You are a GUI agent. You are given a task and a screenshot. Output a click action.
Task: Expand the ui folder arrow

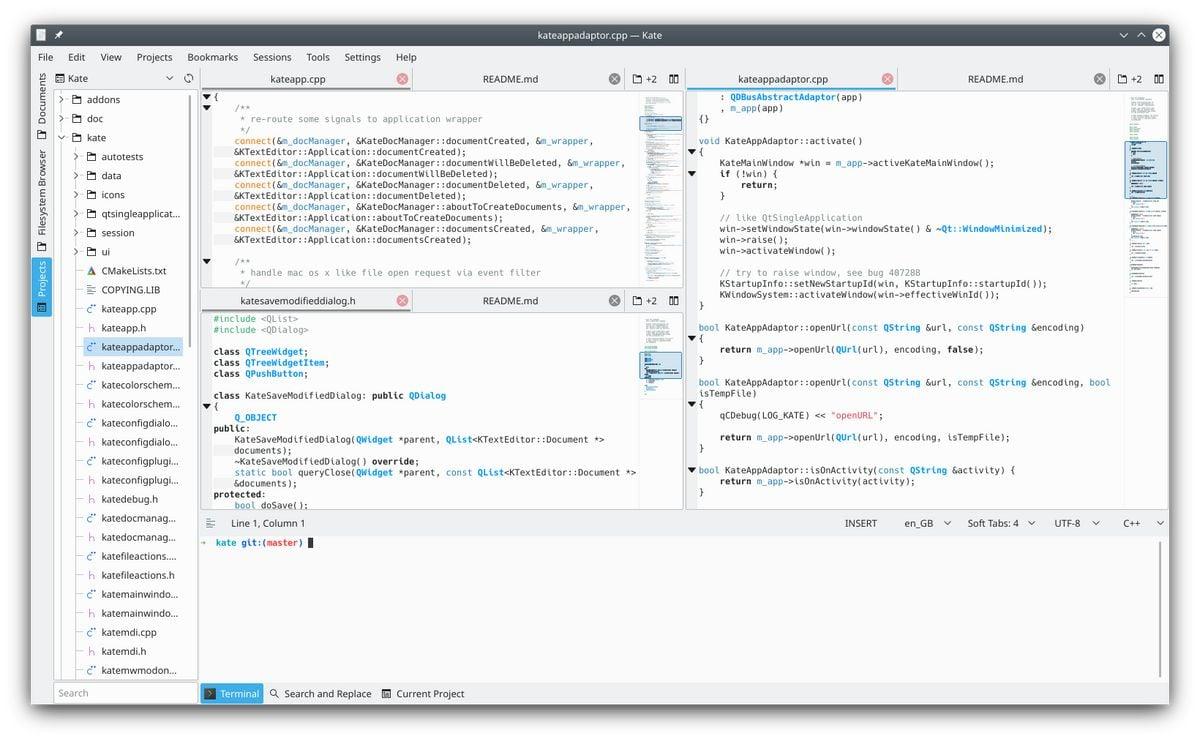76,252
